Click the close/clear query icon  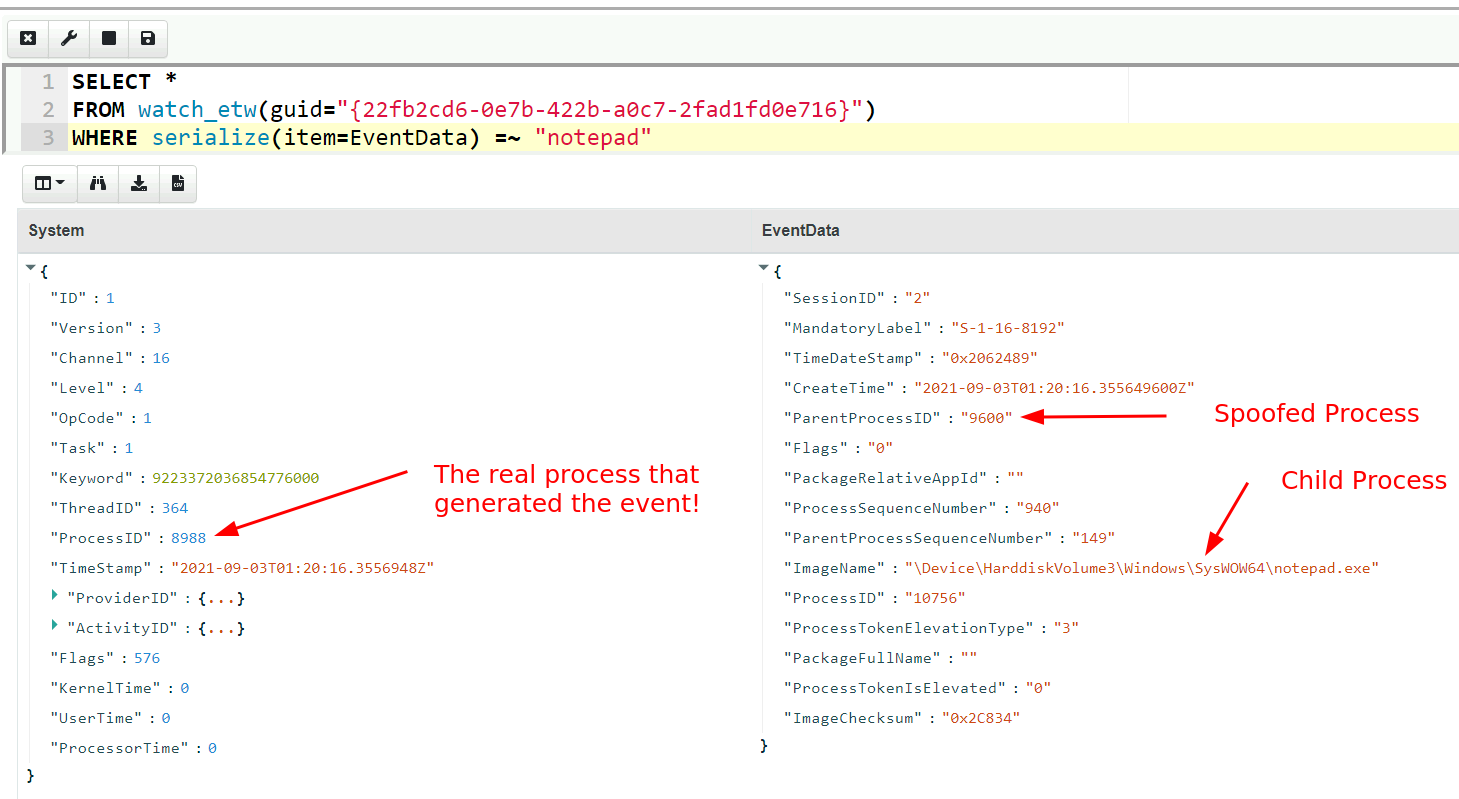pyautogui.click(x=27, y=38)
